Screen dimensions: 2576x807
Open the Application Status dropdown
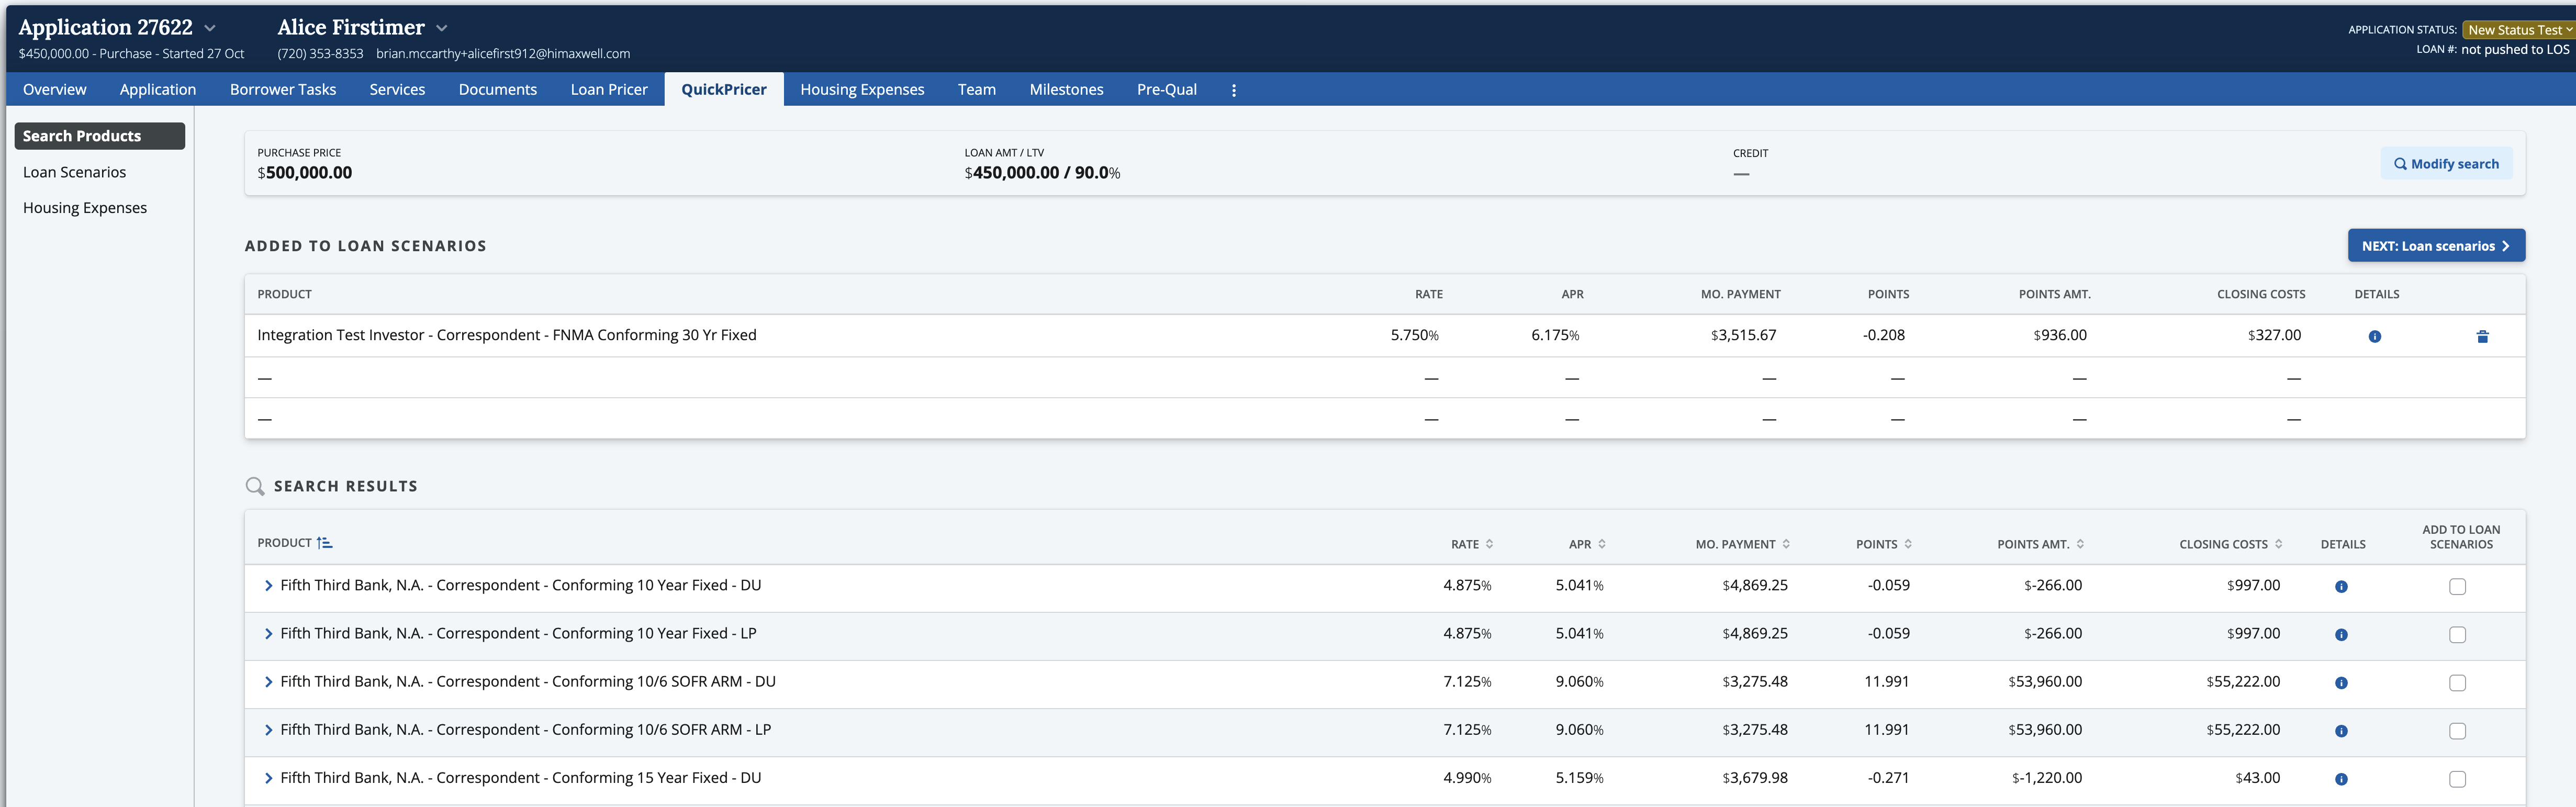click(x=2518, y=30)
